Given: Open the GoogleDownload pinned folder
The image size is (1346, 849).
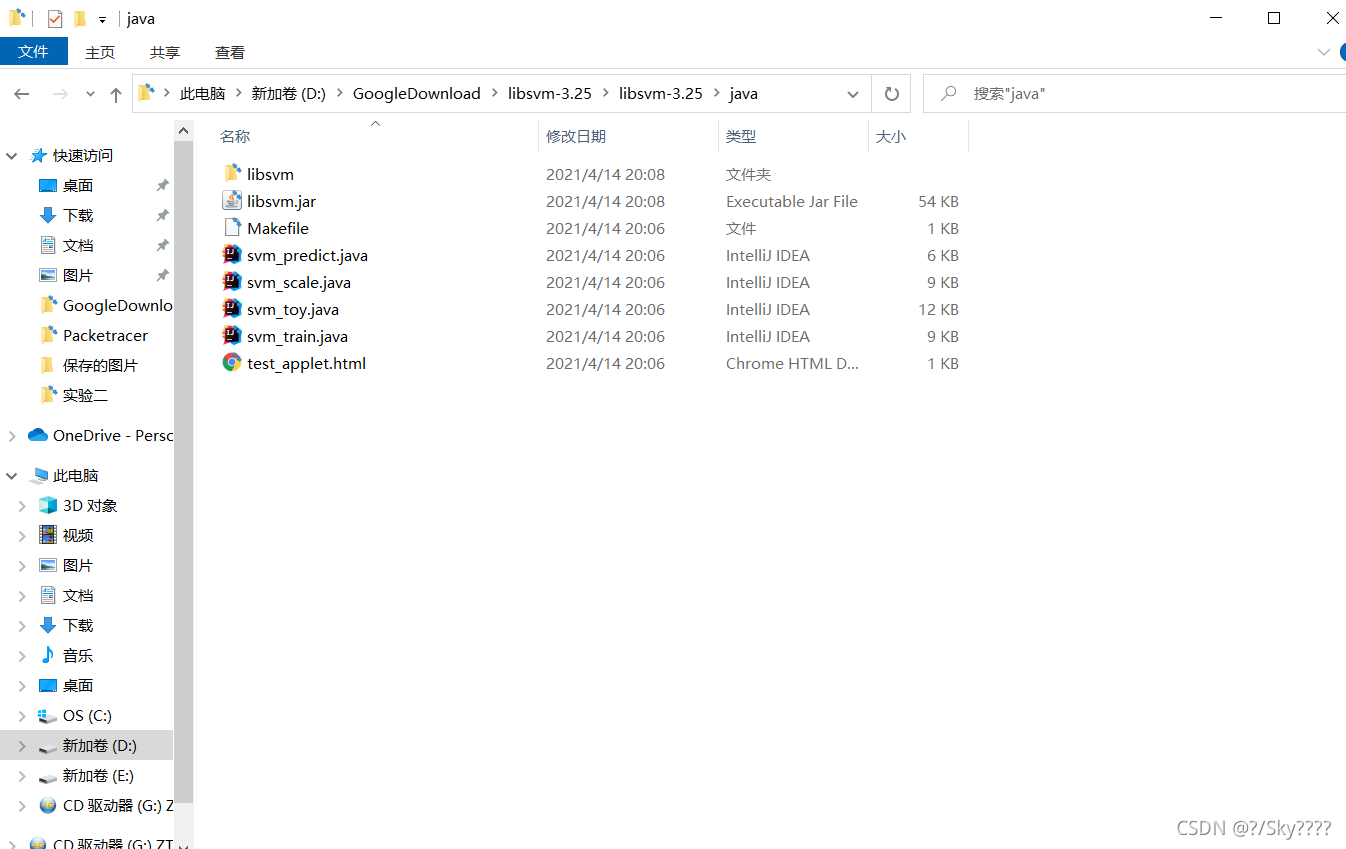Looking at the screenshot, I should (105, 305).
